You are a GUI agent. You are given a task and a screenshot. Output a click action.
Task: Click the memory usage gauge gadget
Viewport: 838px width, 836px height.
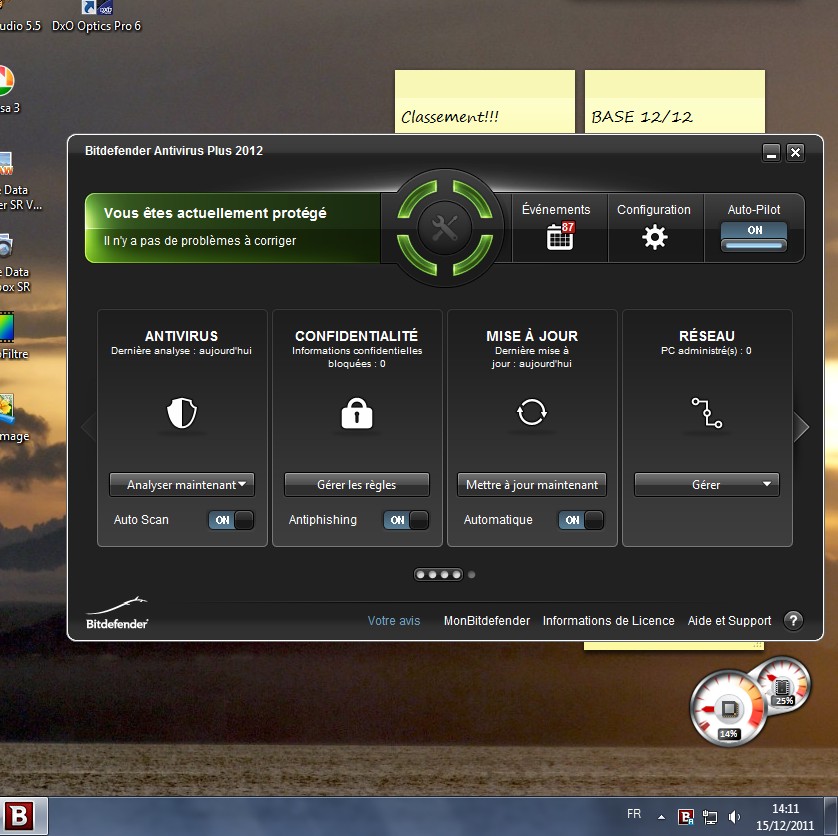click(785, 684)
